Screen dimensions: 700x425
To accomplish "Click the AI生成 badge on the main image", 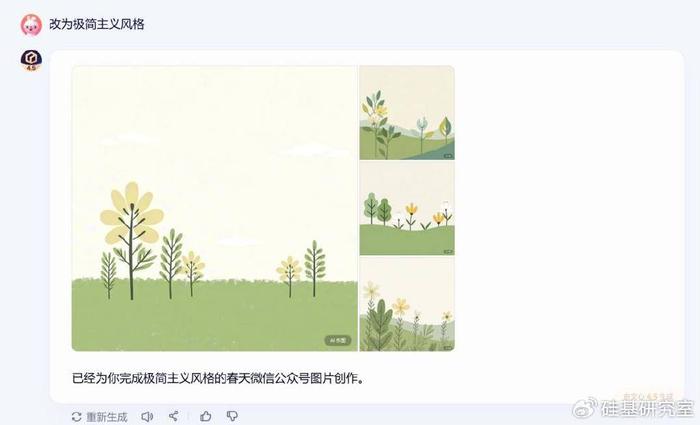I will (338, 340).
